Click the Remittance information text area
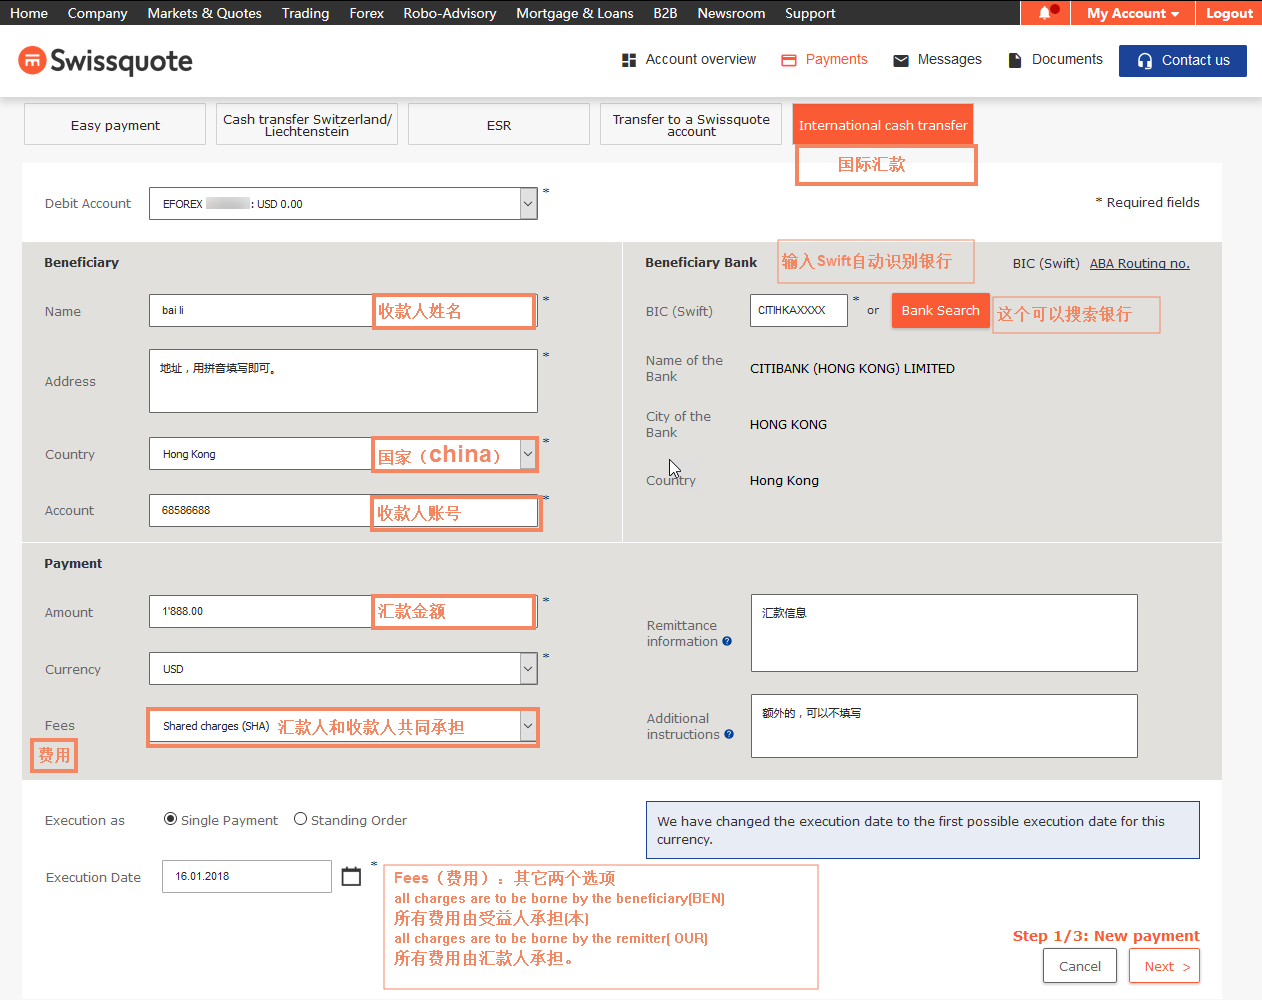The image size is (1262, 1000). 944,633
